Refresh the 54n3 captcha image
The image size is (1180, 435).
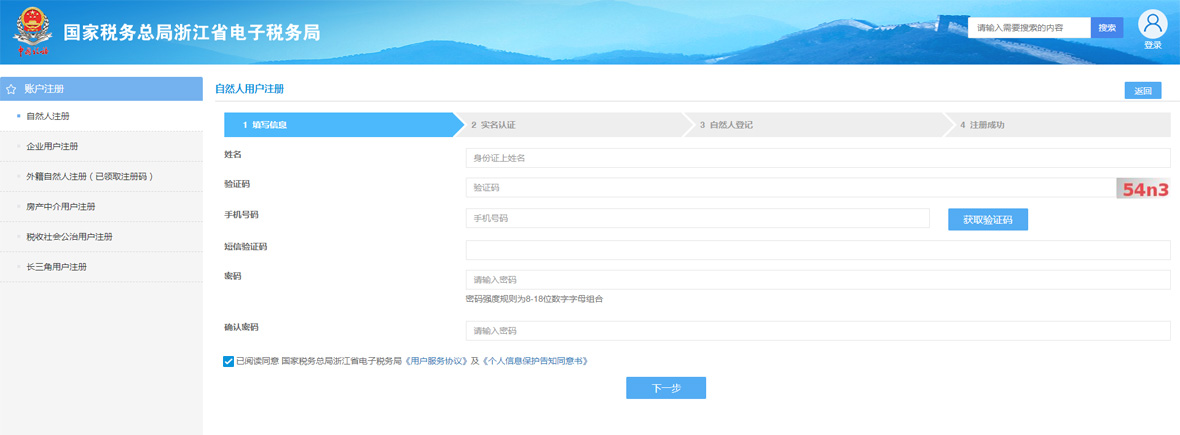point(1143,188)
